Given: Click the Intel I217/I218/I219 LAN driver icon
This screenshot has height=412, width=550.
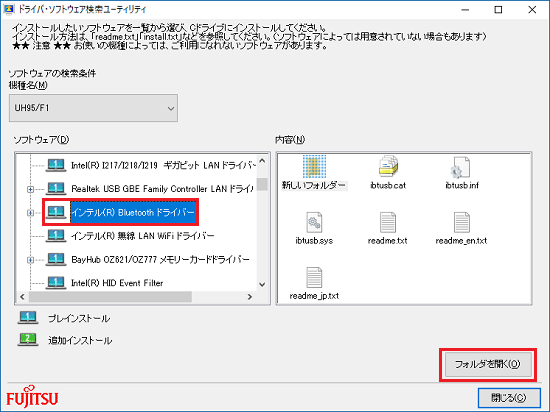Looking at the screenshot, I should click(x=56, y=165).
